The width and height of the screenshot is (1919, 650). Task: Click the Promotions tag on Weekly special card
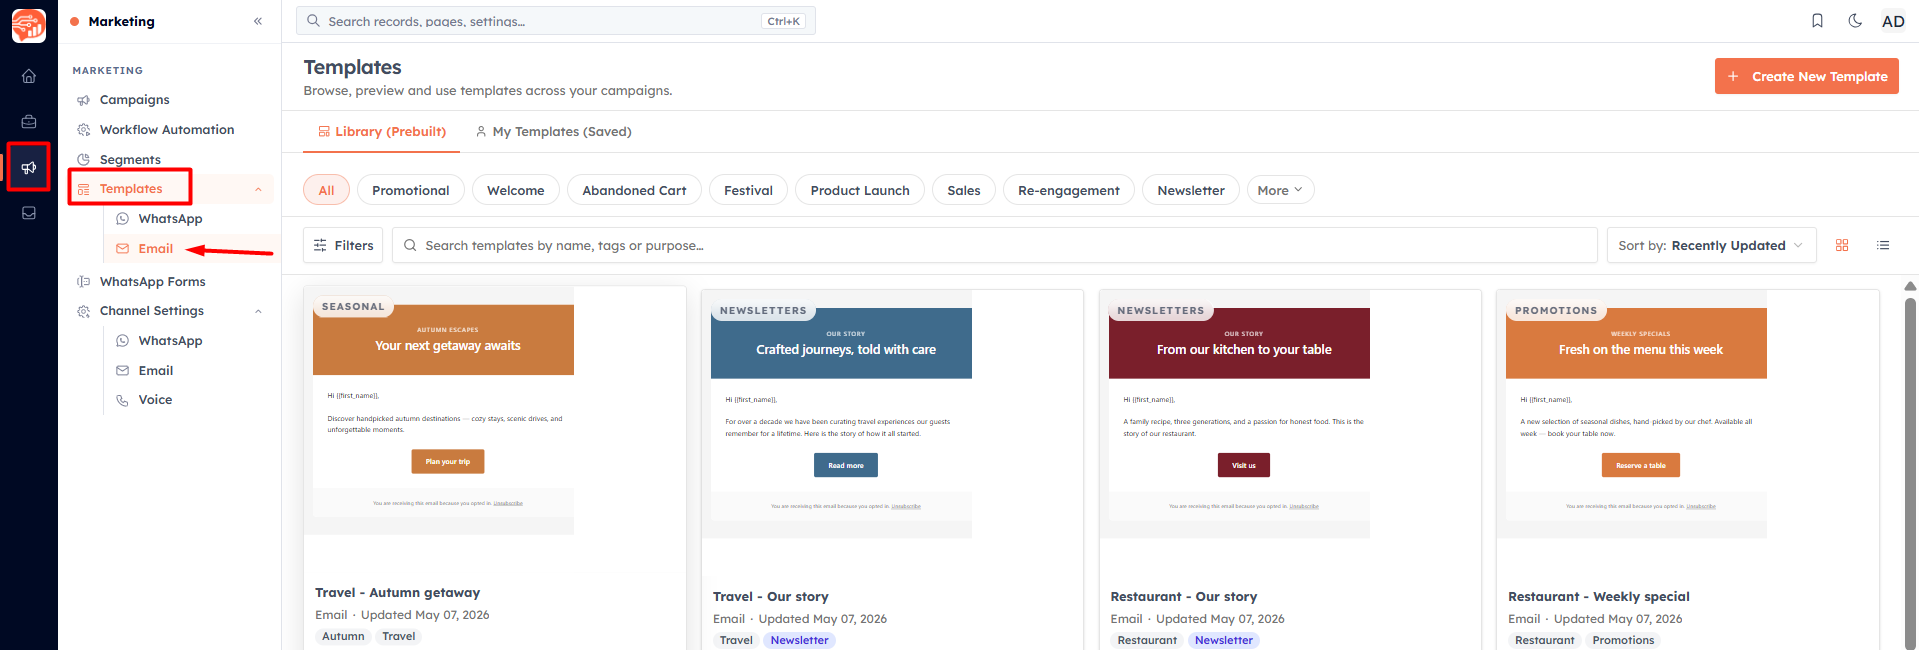(x=1623, y=640)
